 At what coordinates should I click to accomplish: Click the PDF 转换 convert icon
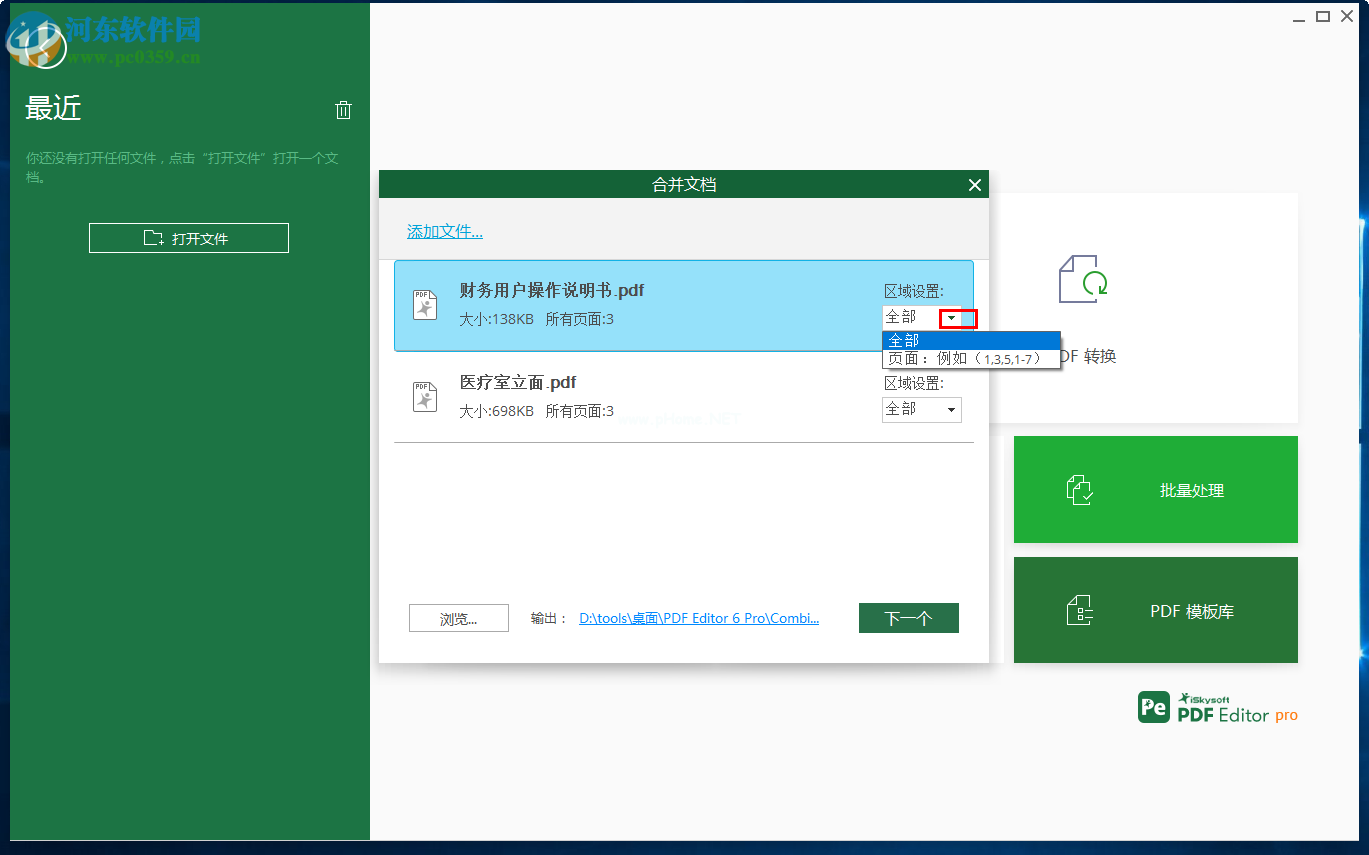coord(1083,279)
